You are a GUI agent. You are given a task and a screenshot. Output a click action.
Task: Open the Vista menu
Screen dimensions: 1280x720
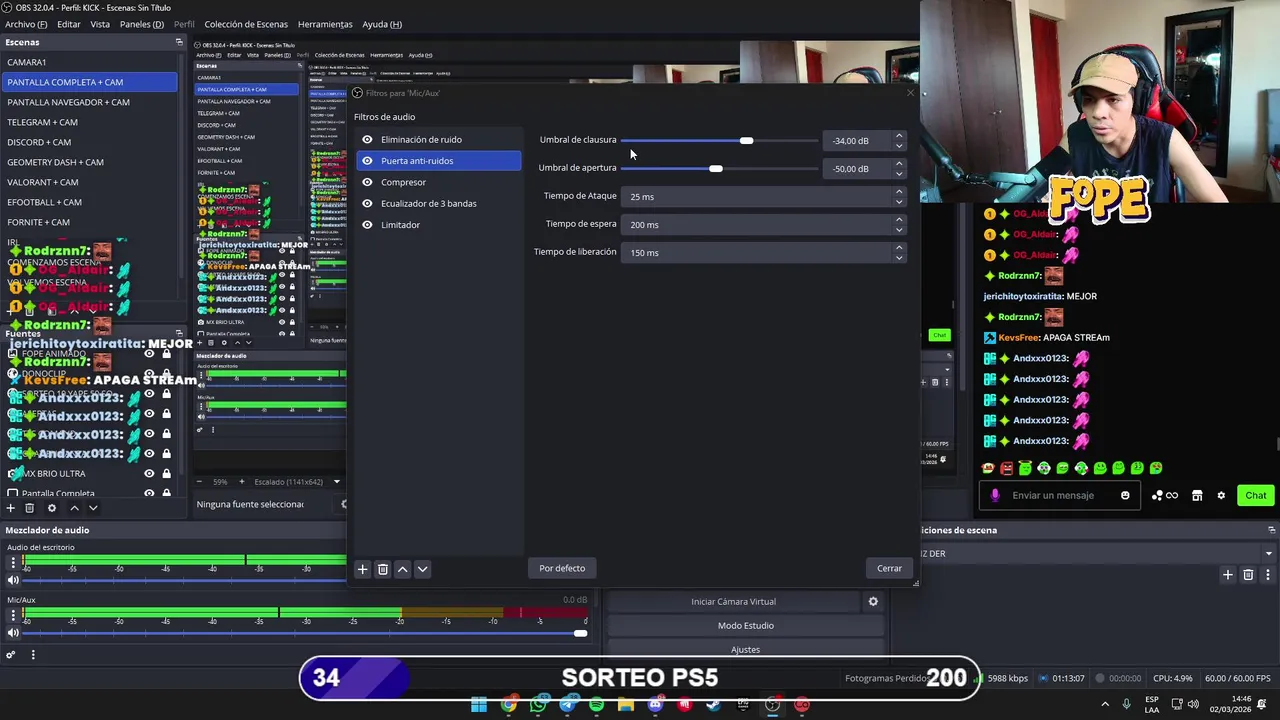(100, 24)
